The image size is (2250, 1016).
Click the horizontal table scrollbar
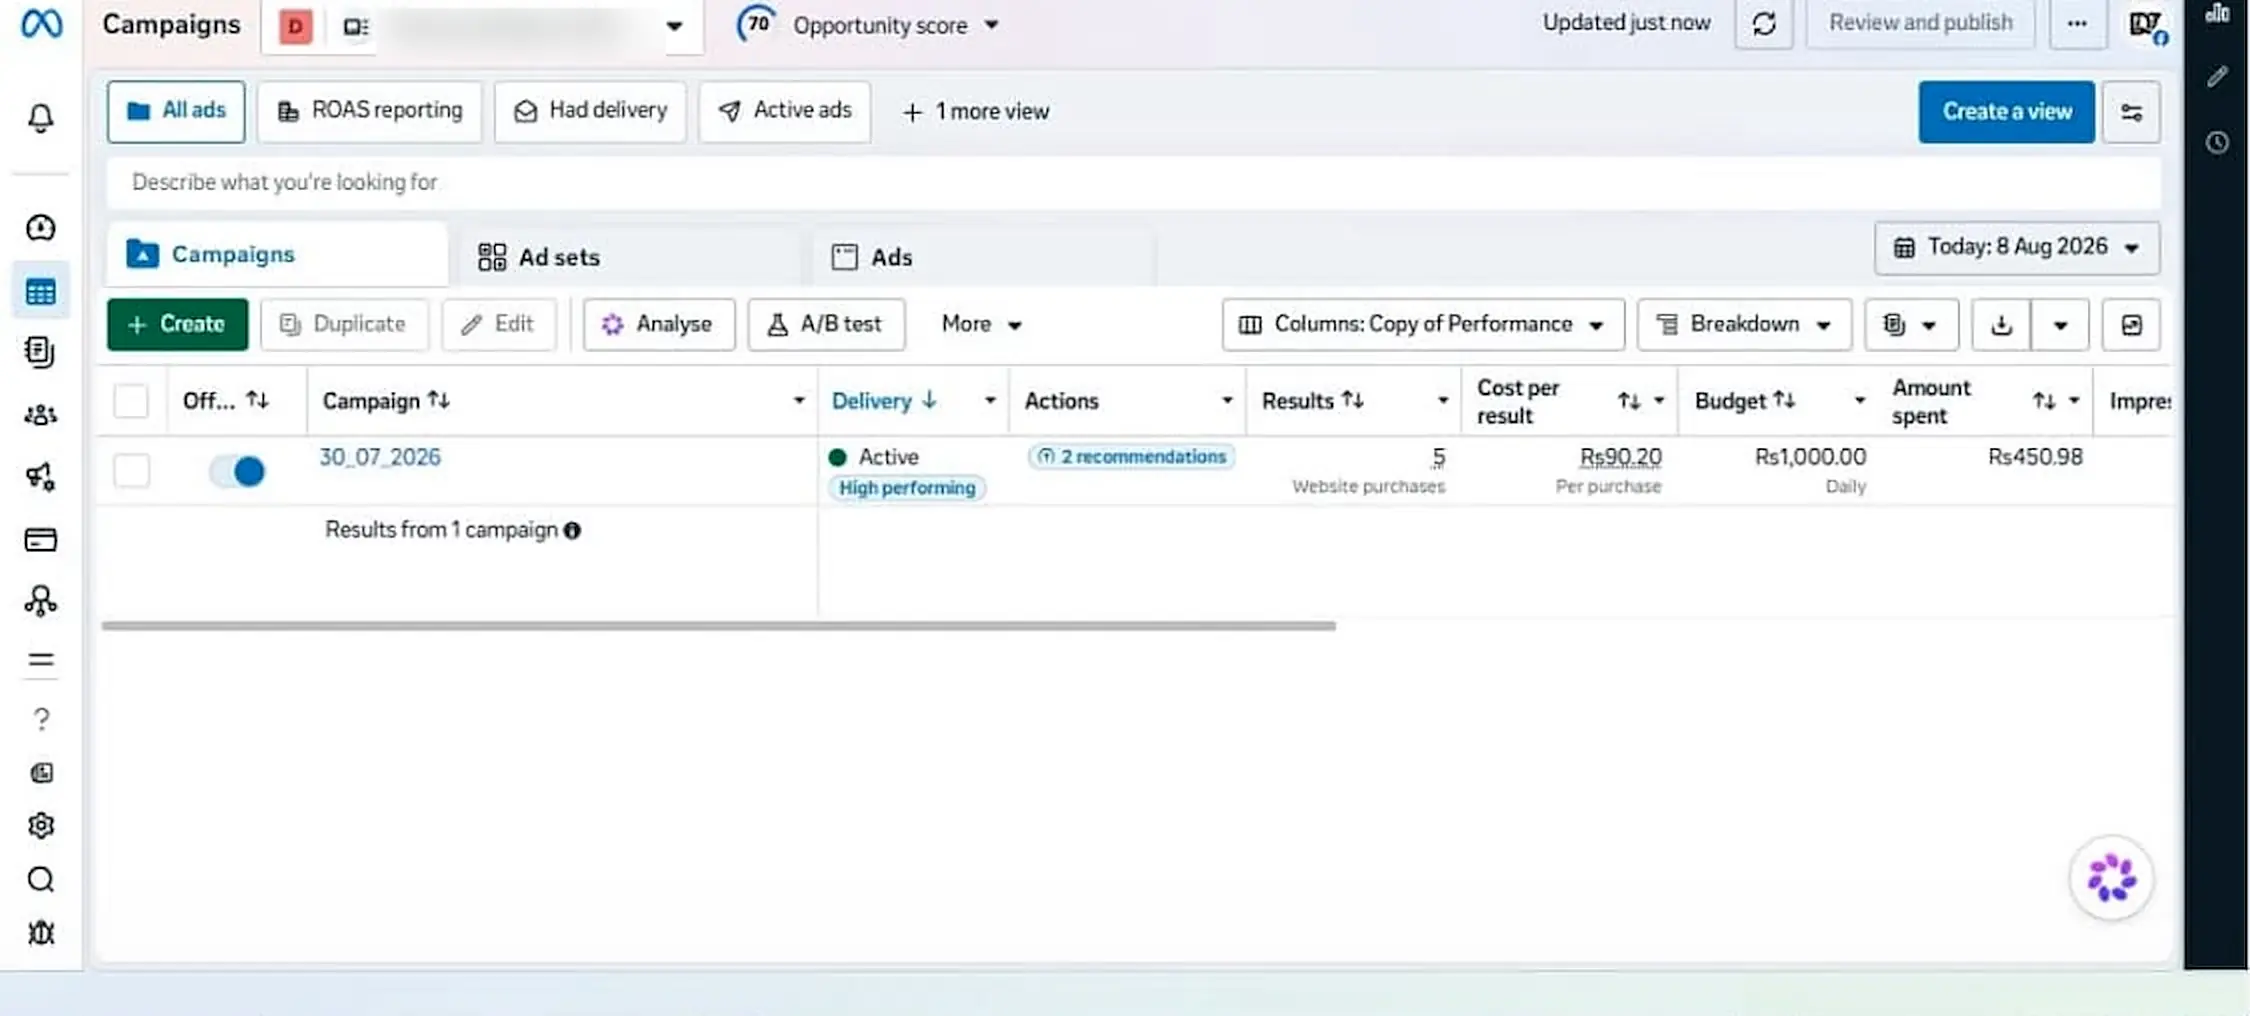click(x=718, y=626)
